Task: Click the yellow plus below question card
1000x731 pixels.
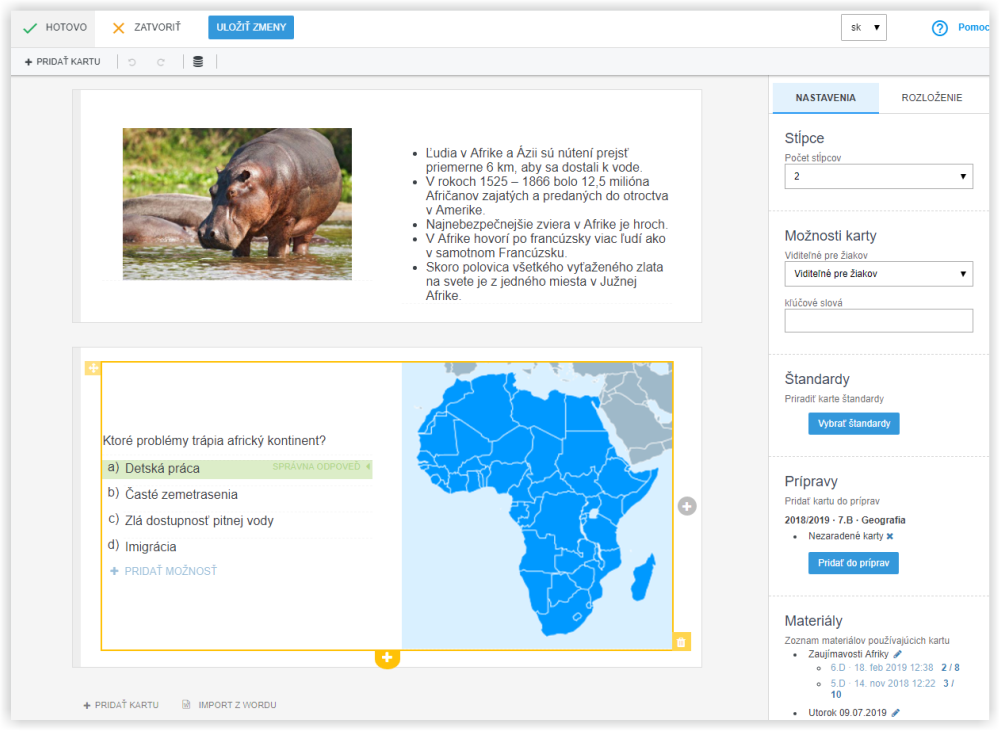Action: [x=387, y=658]
